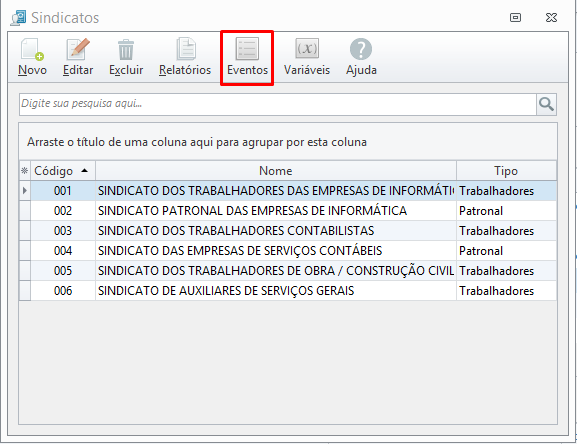Open the Ajuda help icon
This screenshot has width=577, height=444.
click(x=361, y=57)
